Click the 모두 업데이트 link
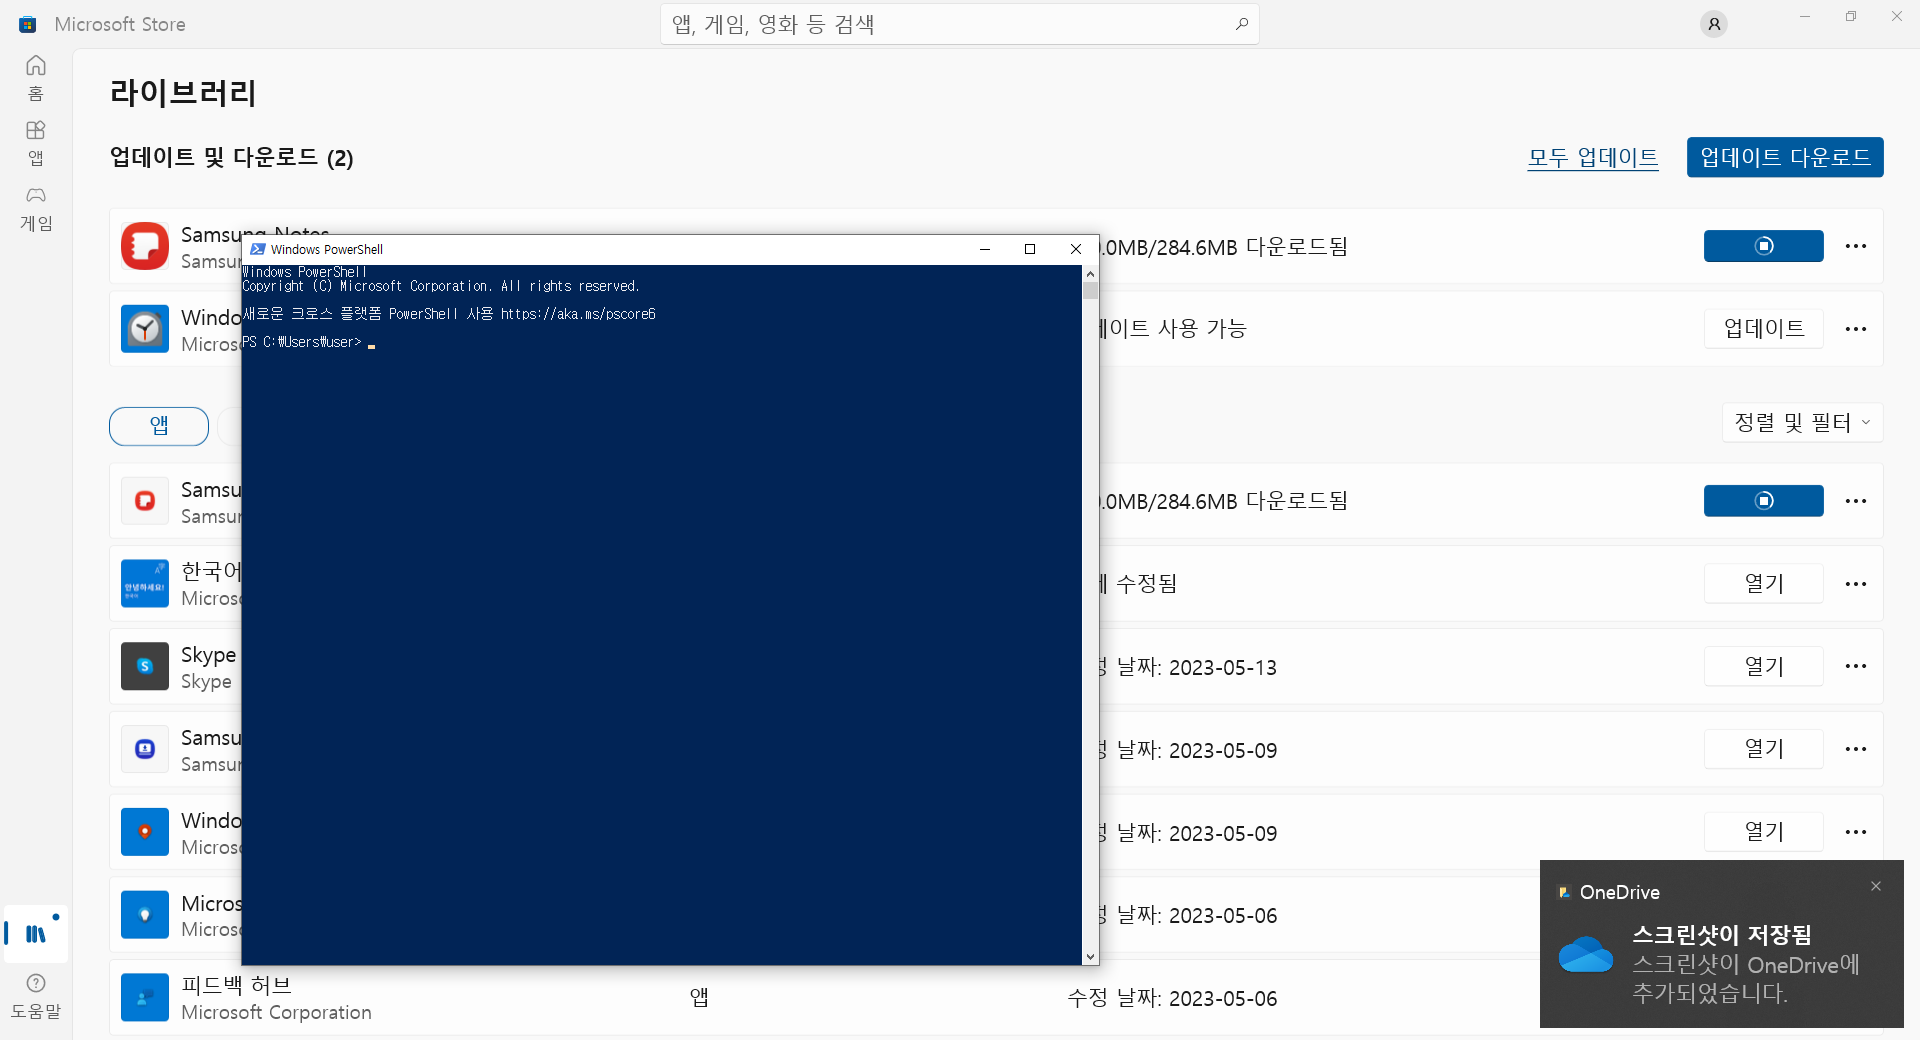Screen dimensions: 1920x1040 point(1592,158)
